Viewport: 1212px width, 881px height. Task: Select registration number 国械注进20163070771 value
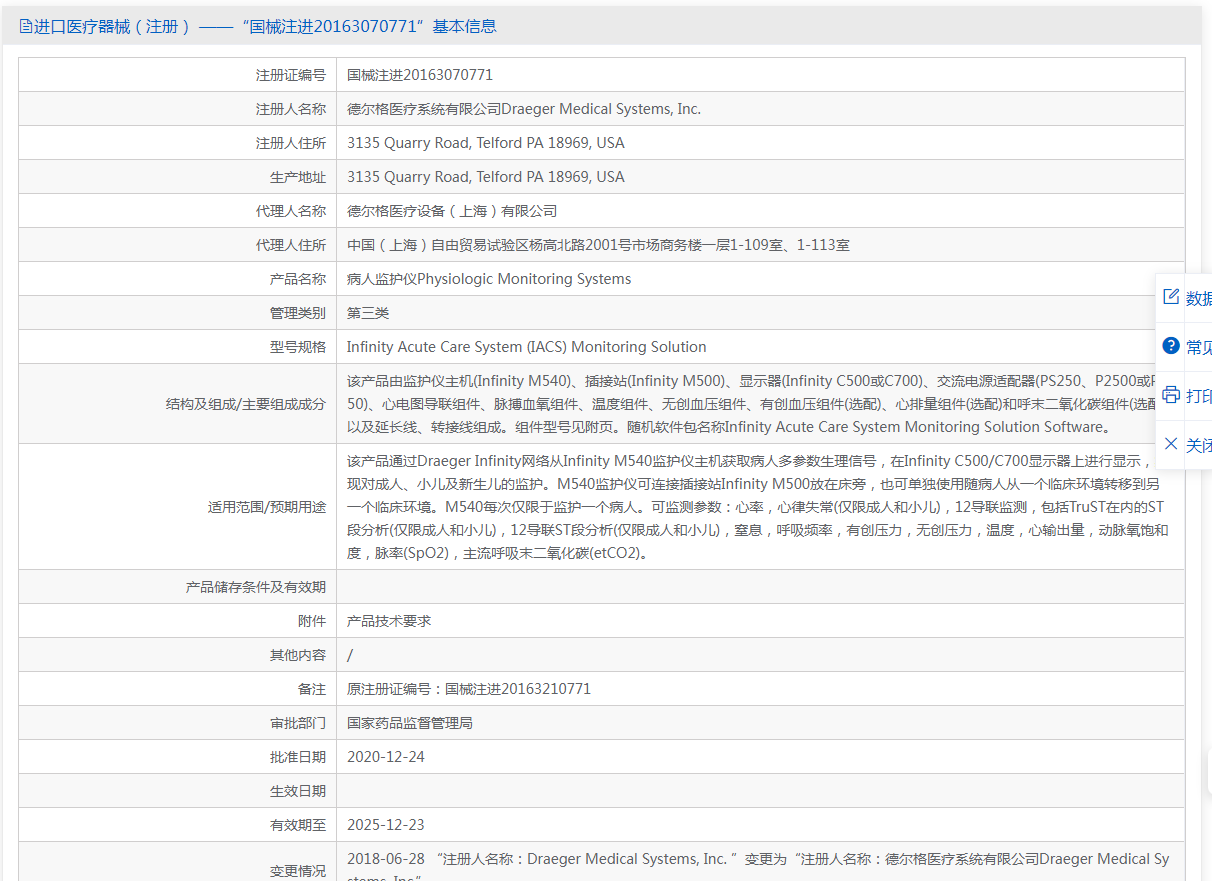point(420,75)
